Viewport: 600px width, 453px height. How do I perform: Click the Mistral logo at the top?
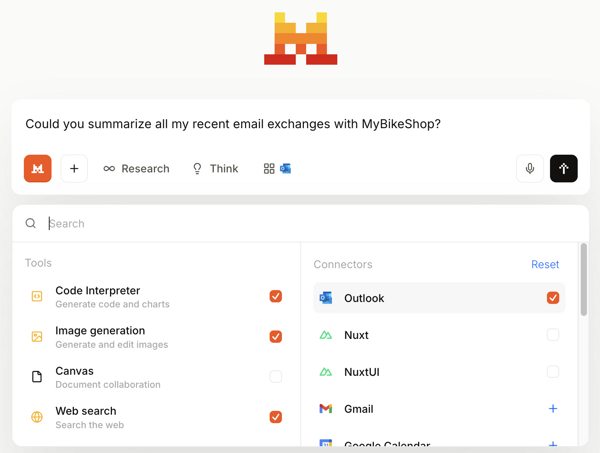point(300,39)
